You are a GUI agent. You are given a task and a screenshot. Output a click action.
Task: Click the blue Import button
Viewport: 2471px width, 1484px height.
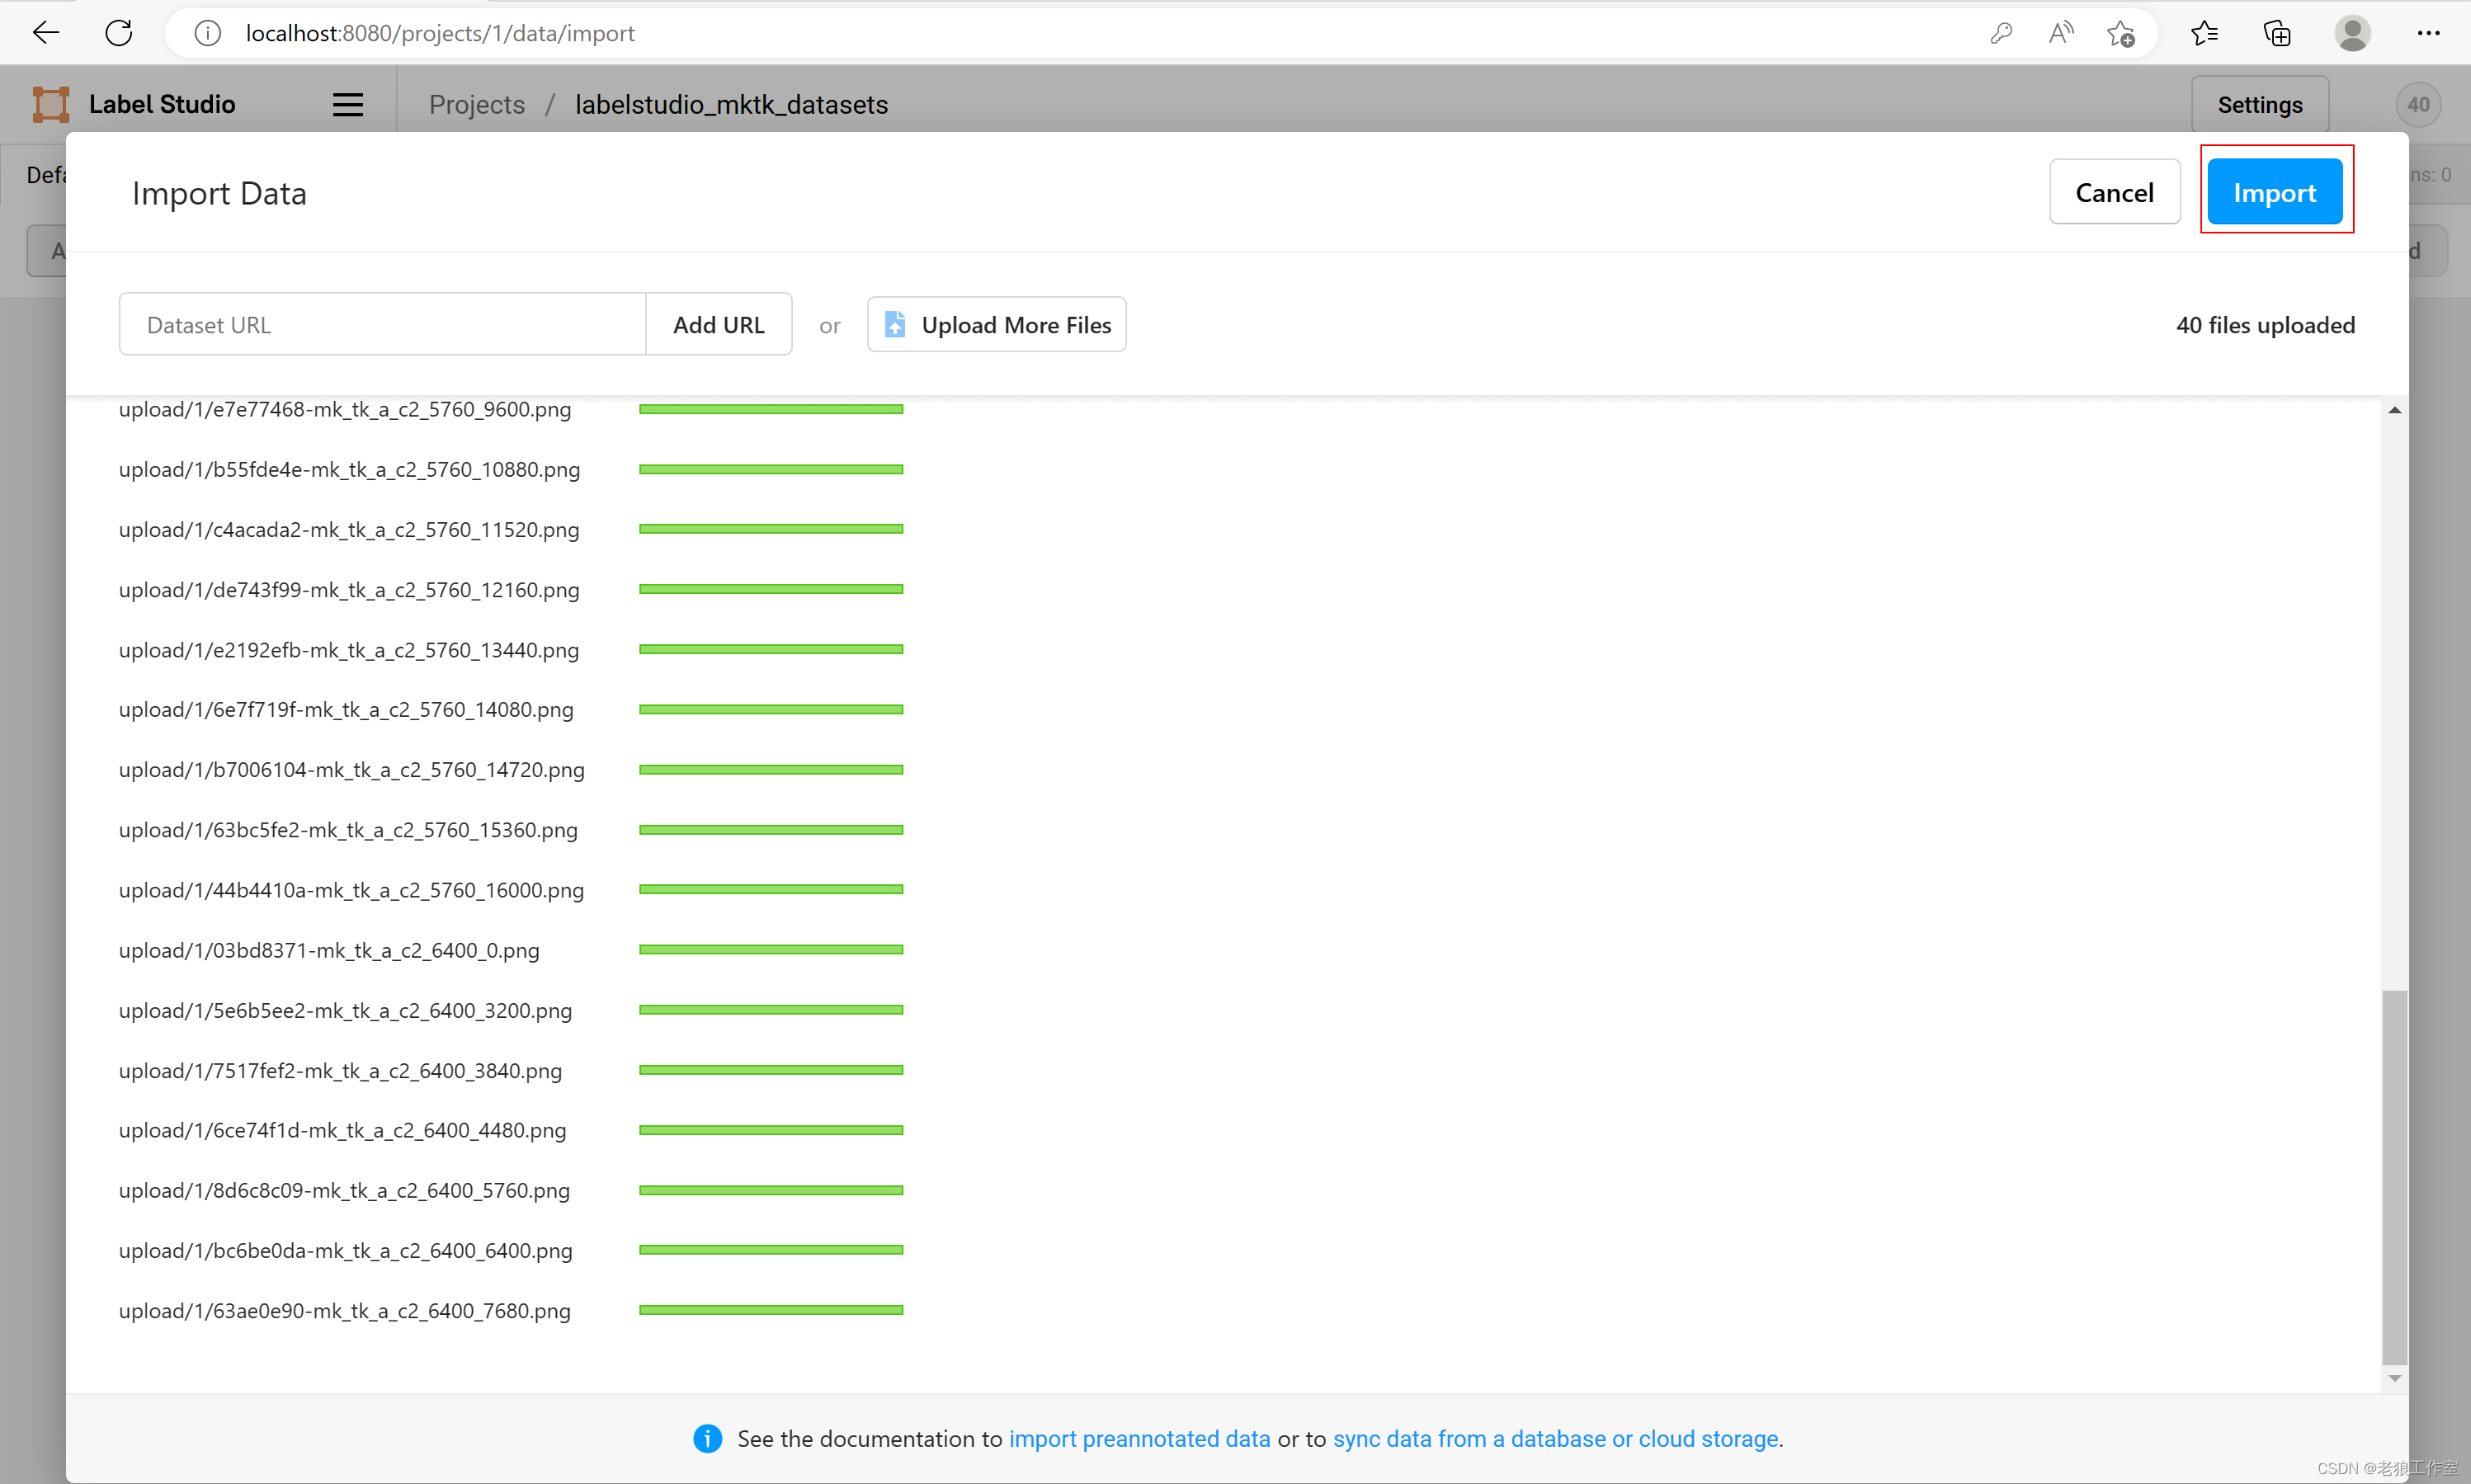click(2274, 192)
